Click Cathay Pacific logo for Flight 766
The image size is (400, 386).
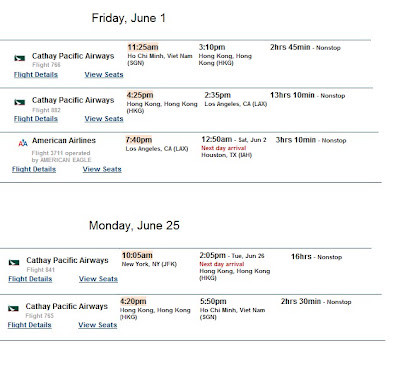point(20,58)
